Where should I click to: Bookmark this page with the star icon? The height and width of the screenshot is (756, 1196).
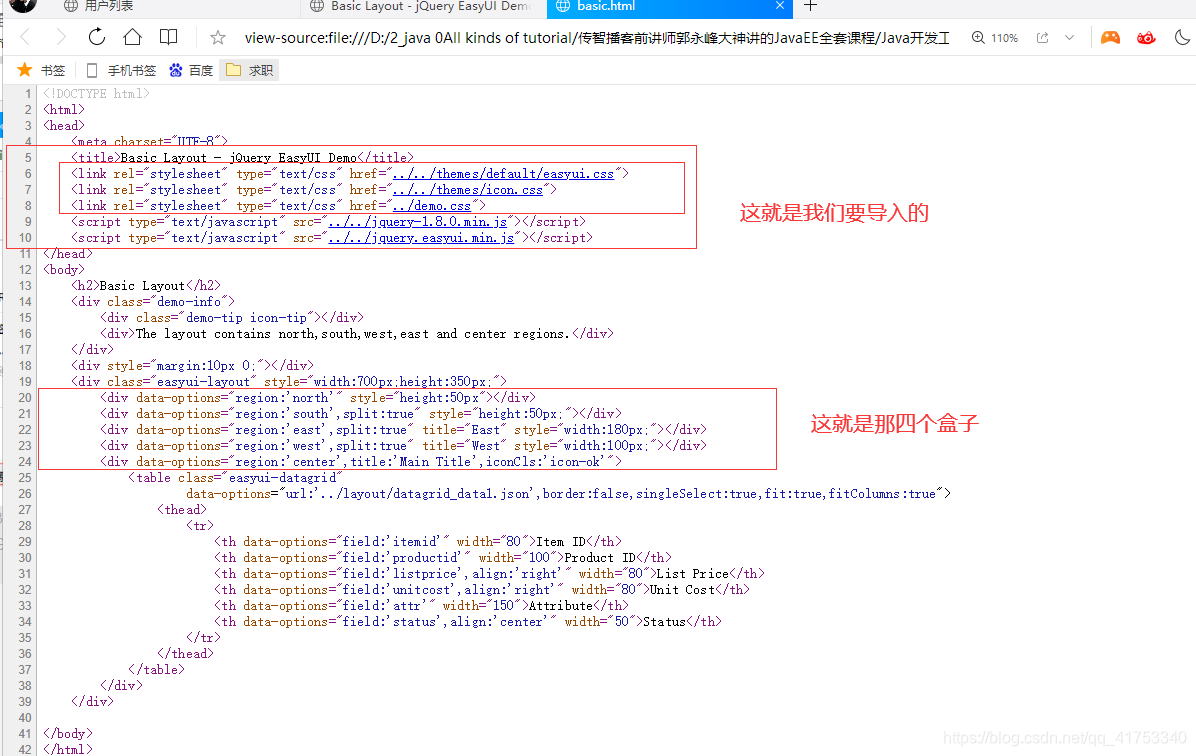click(x=218, y=37)
